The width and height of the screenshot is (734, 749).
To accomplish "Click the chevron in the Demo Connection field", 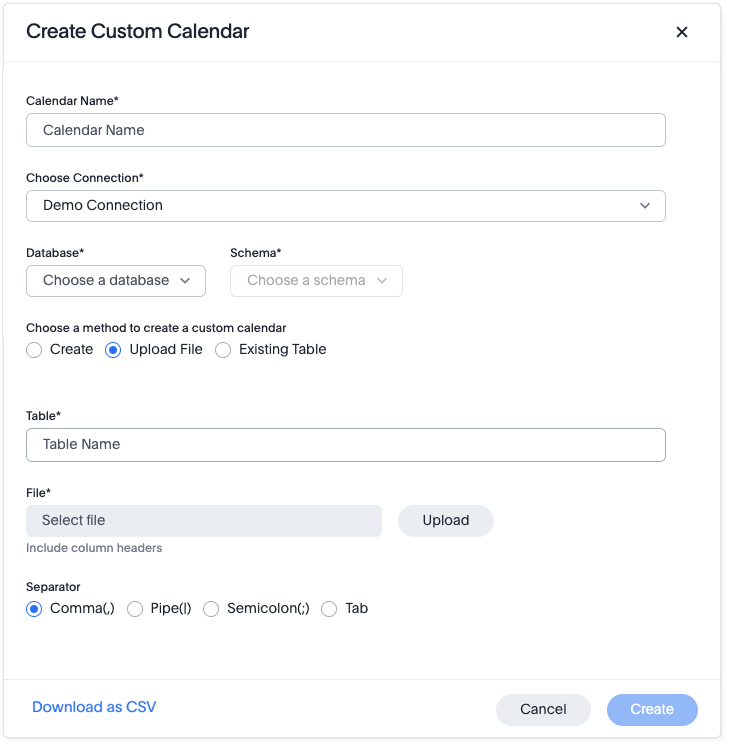I will pos(645,206).
